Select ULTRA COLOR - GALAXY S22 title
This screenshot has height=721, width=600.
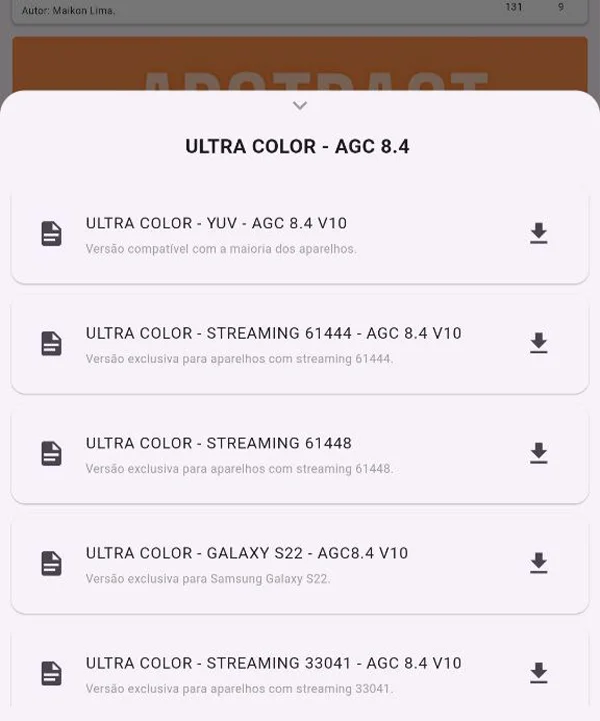click(246, 553)
